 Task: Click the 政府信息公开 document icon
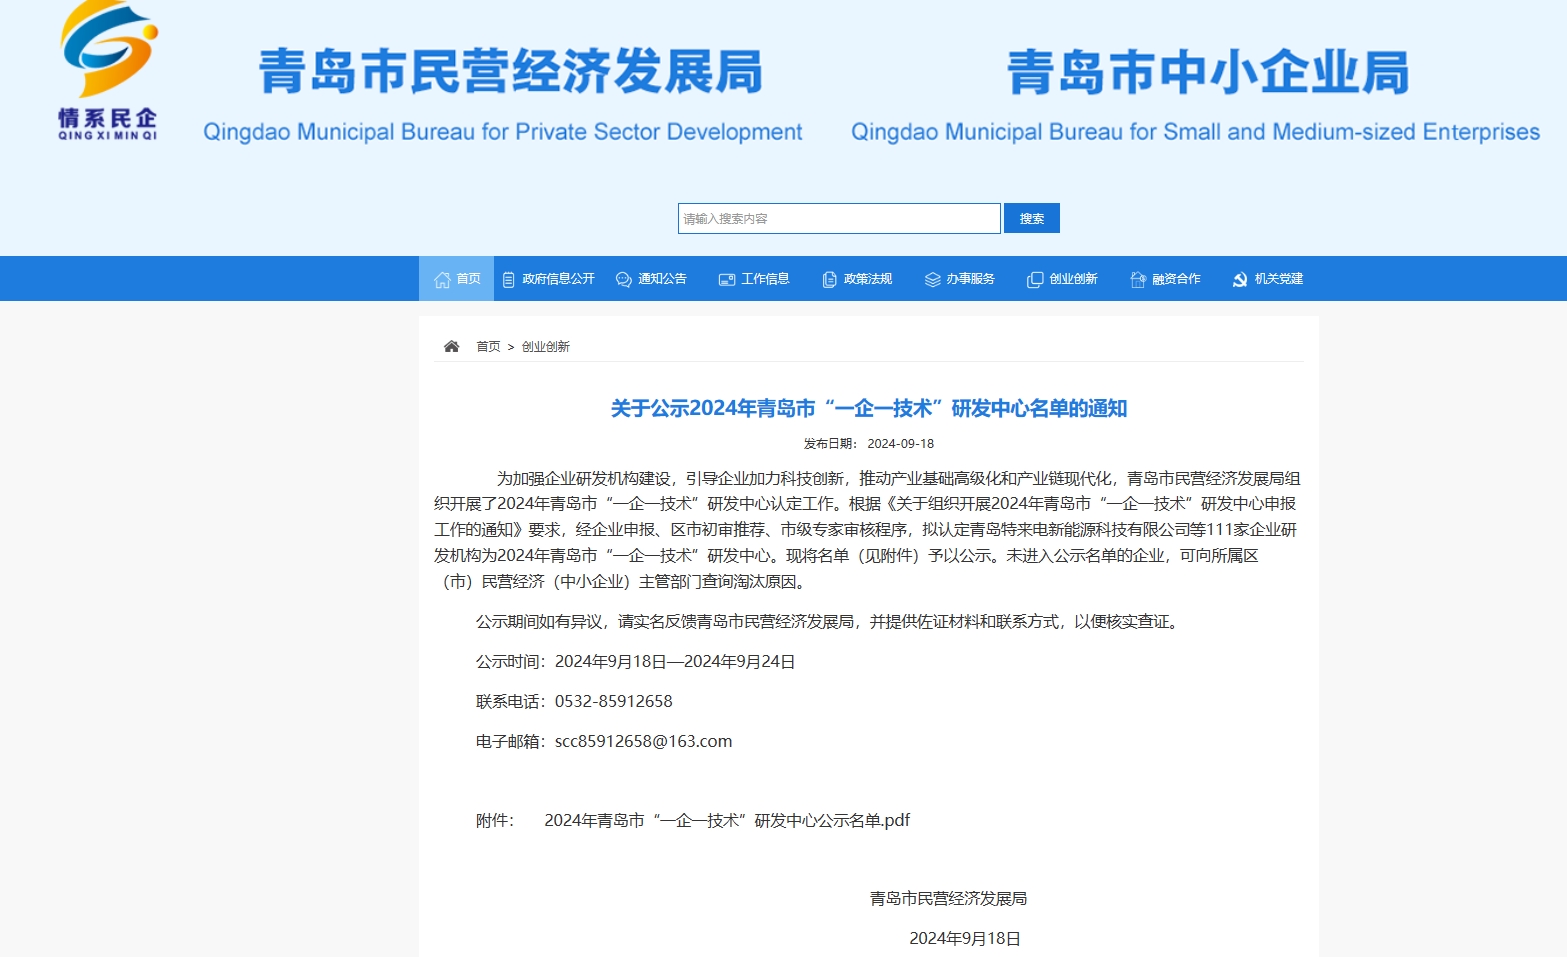pyautogui.click(x=508, y=280)
